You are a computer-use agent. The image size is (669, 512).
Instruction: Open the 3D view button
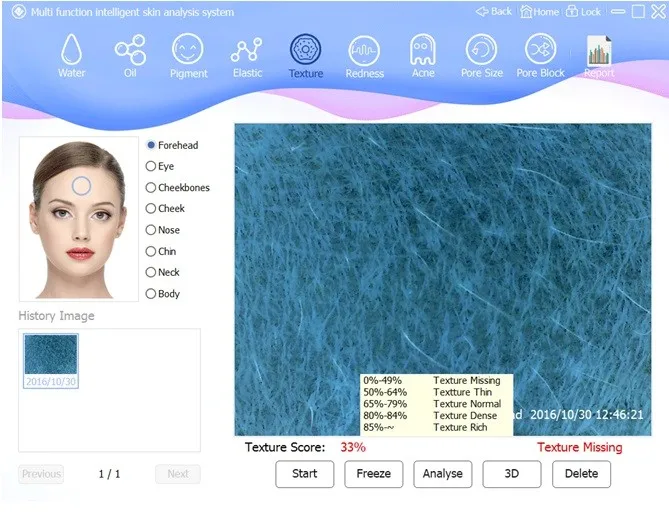point(512,474)
